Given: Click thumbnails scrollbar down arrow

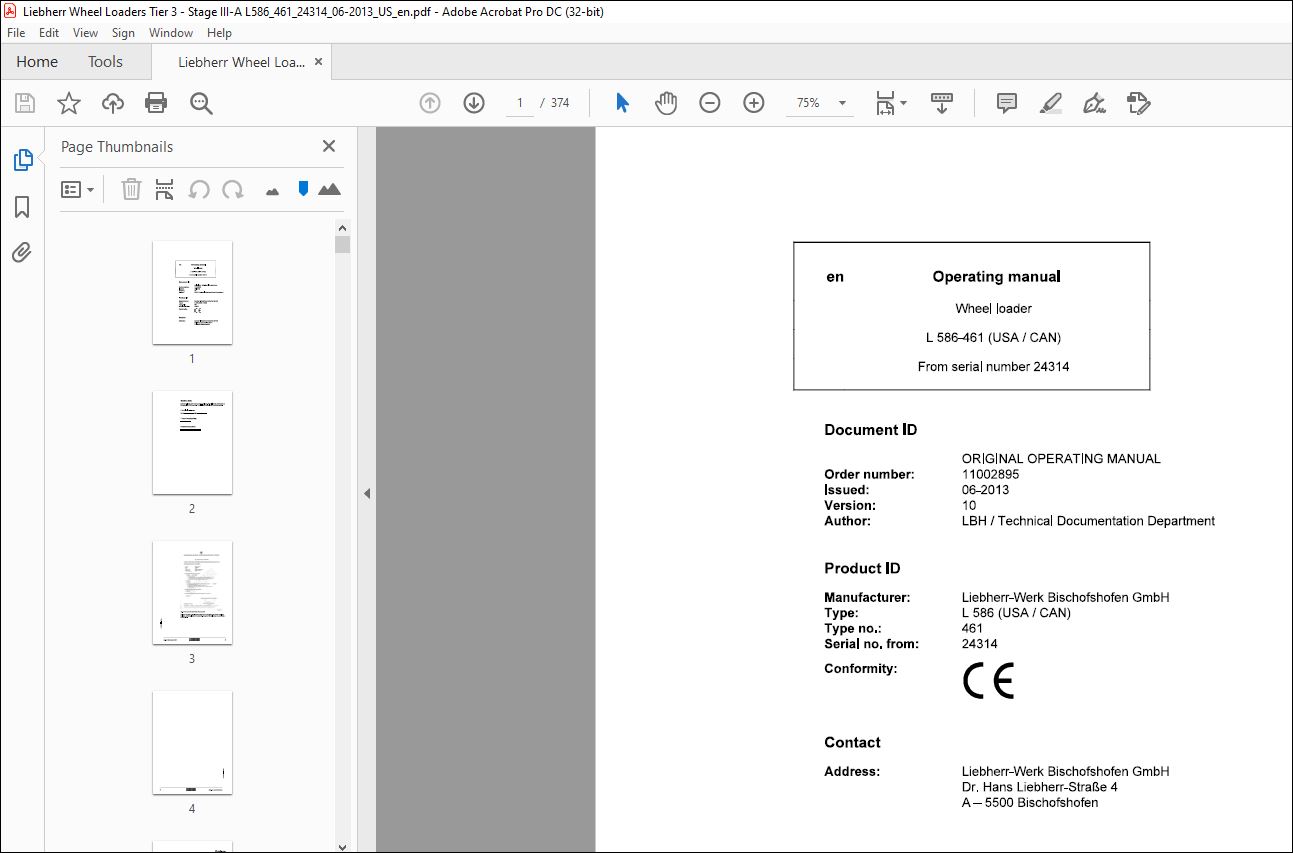Looking at the screenshot, I should [342, 845].
